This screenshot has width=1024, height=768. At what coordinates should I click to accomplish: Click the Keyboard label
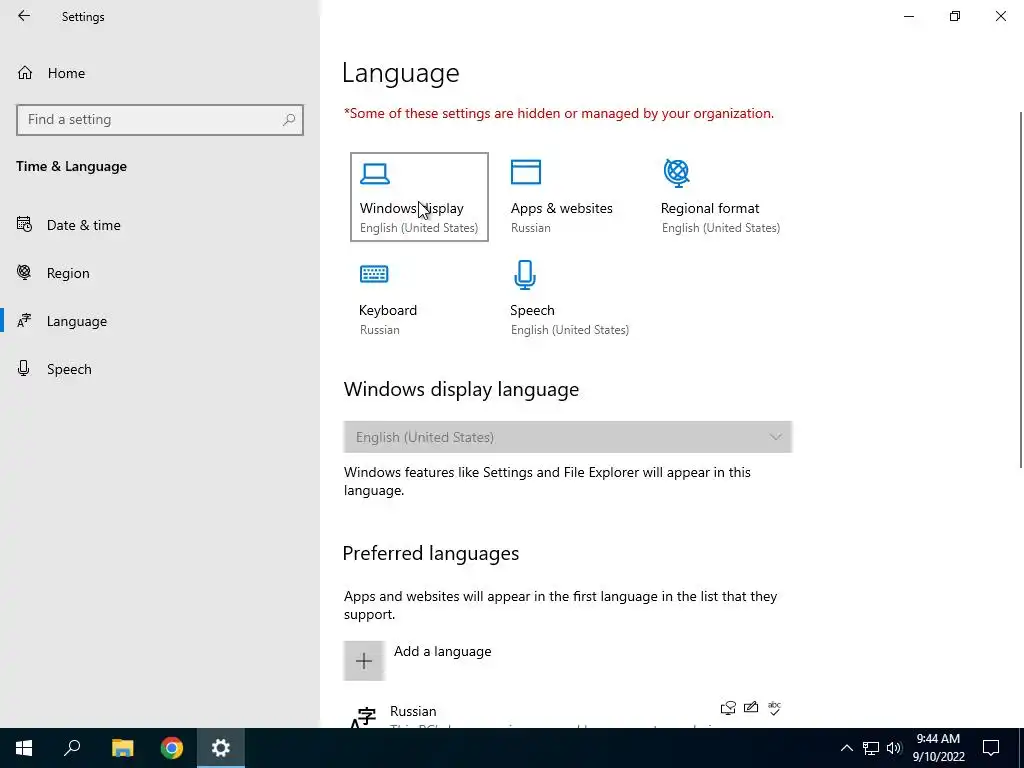(x=388, y=310)
